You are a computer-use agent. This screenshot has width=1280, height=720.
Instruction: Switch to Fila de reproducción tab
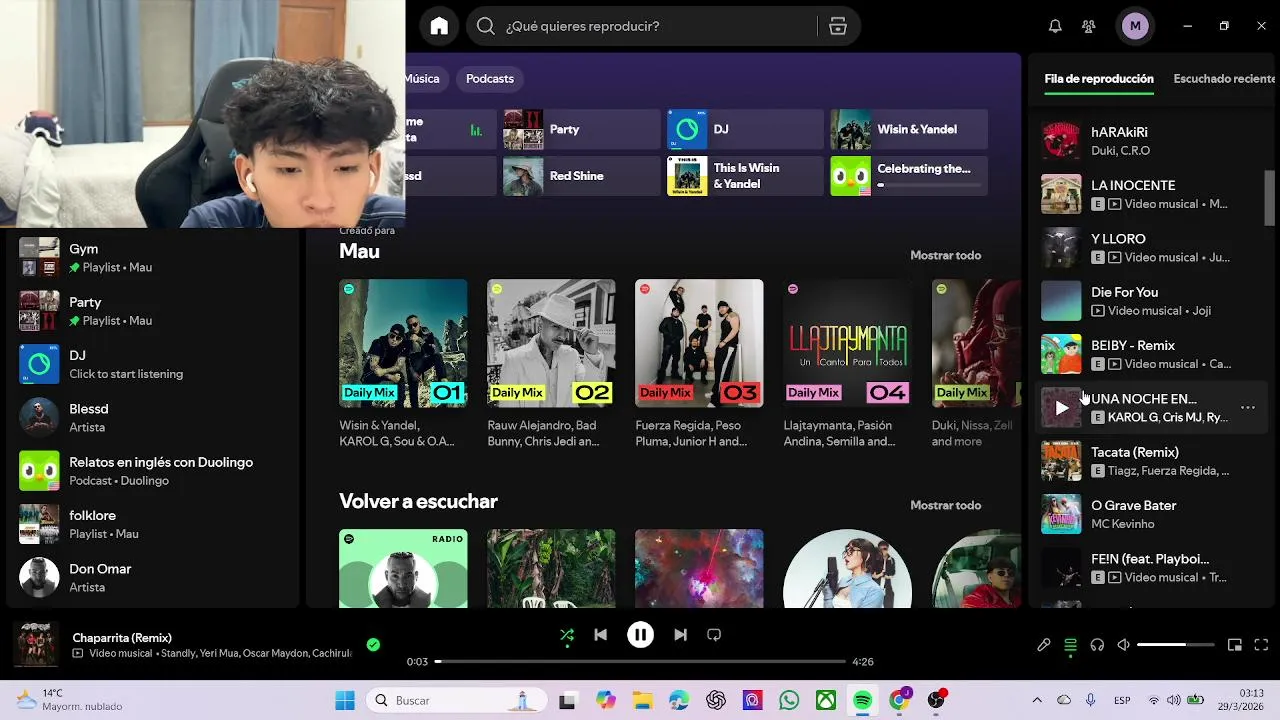[1099, 79]
